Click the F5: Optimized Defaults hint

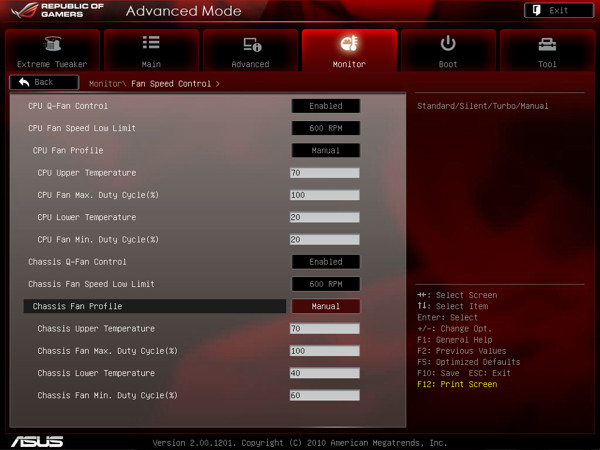[468, 362]
